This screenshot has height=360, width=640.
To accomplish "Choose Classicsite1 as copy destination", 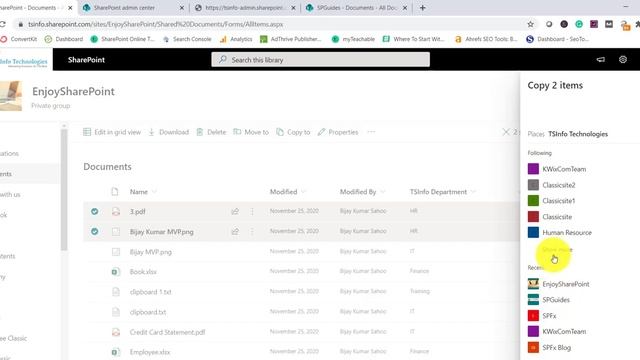I will click(x=559, y=201).
